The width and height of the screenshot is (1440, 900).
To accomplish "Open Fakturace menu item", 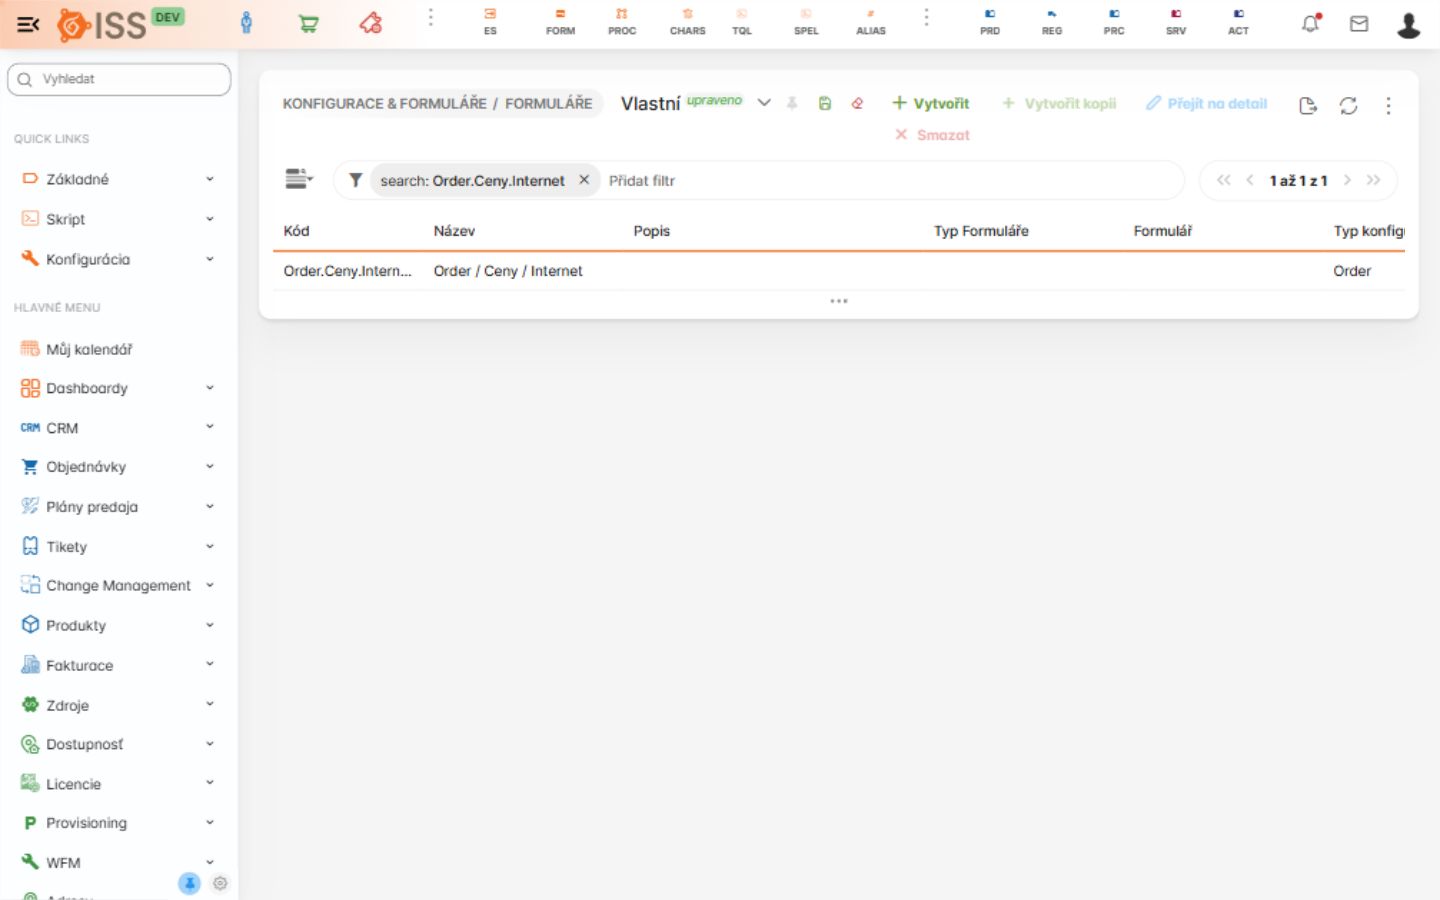I will coord(118,666).
